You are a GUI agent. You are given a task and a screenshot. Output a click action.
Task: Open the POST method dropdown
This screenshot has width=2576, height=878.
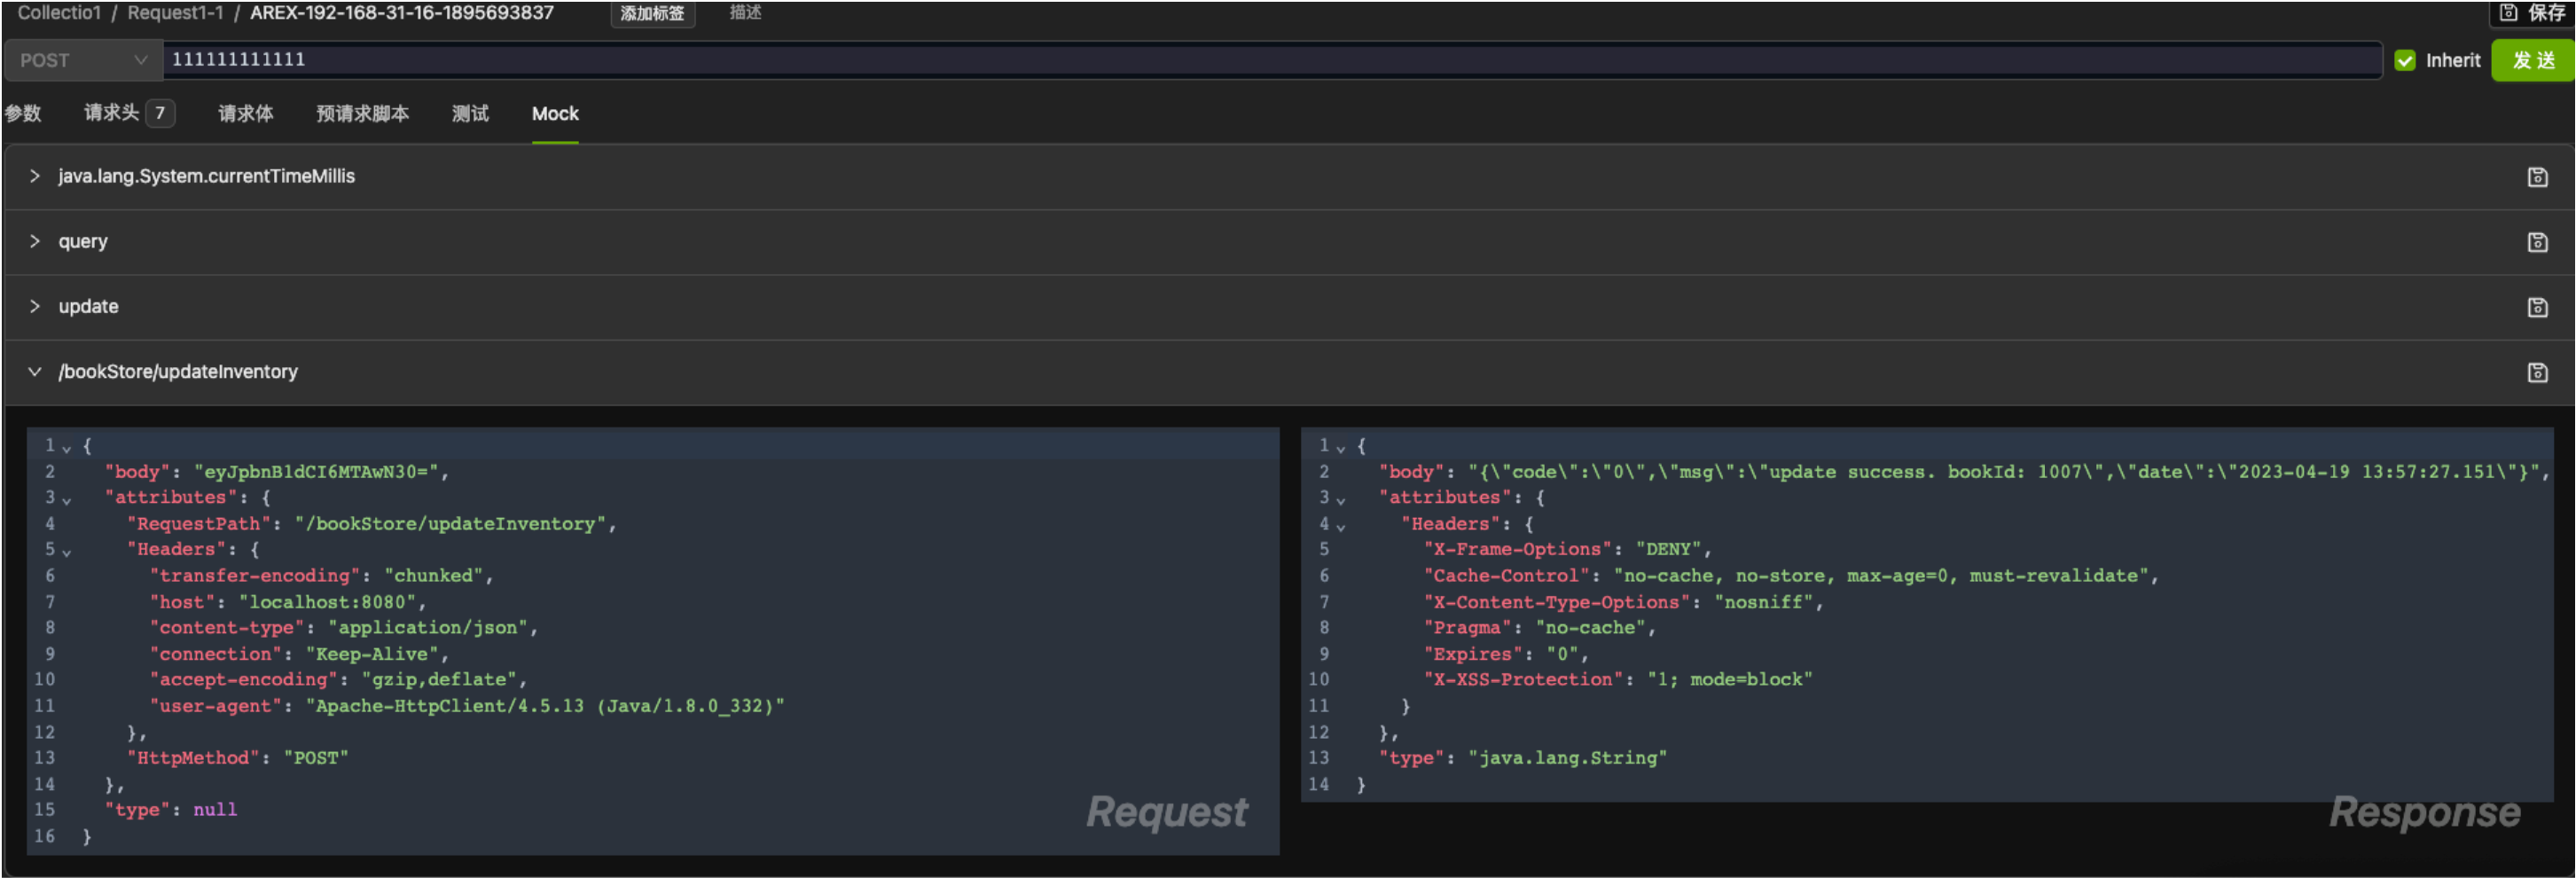pyautogui.click(x=83, y=60)
